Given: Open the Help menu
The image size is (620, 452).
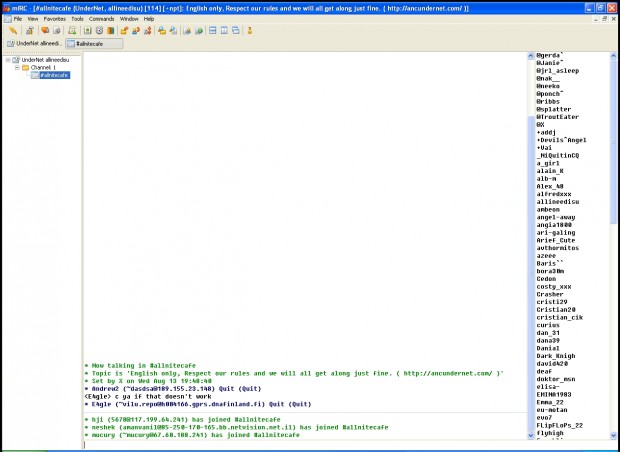Looking at the screenshot, I should [x=149, y=19].
